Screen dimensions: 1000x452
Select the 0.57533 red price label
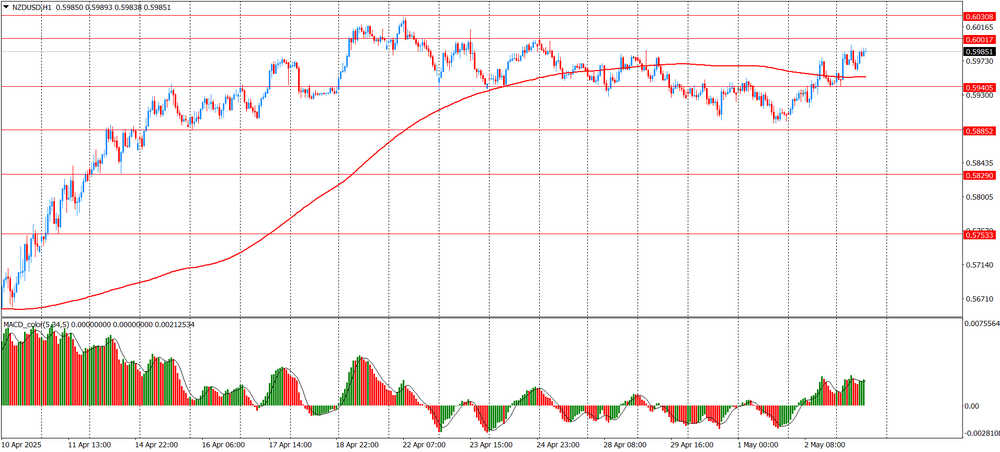tap(979, 234)
